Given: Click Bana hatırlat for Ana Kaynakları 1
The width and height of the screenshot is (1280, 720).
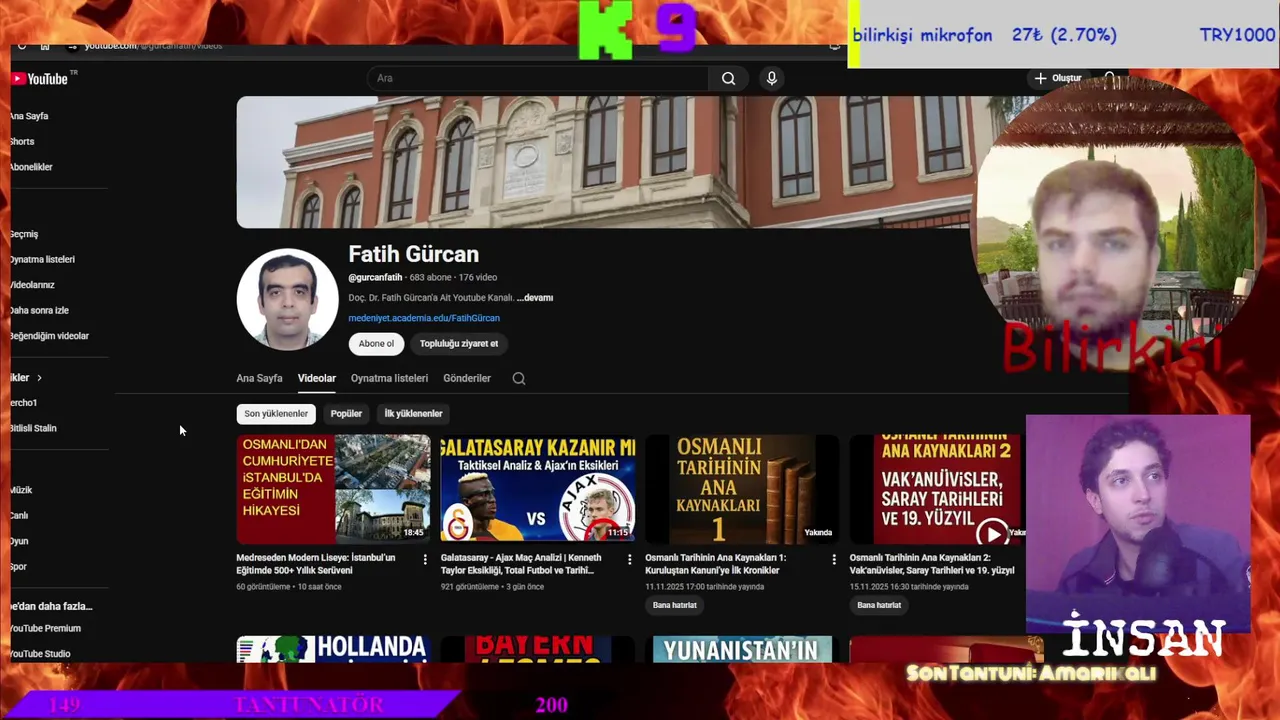Looking at the screenshot, I should pos(675,605).
